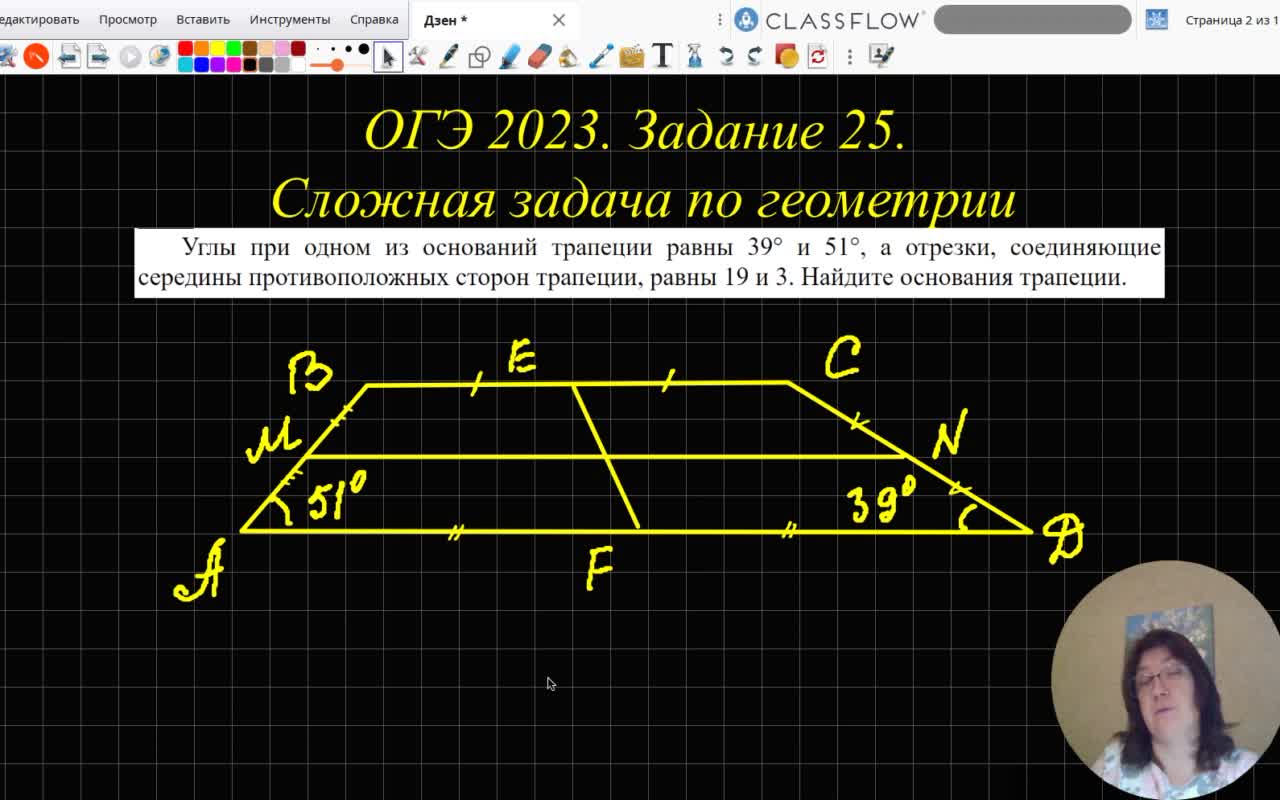Open the Просмотр menu
The image size is (1280, 800).
128,18
